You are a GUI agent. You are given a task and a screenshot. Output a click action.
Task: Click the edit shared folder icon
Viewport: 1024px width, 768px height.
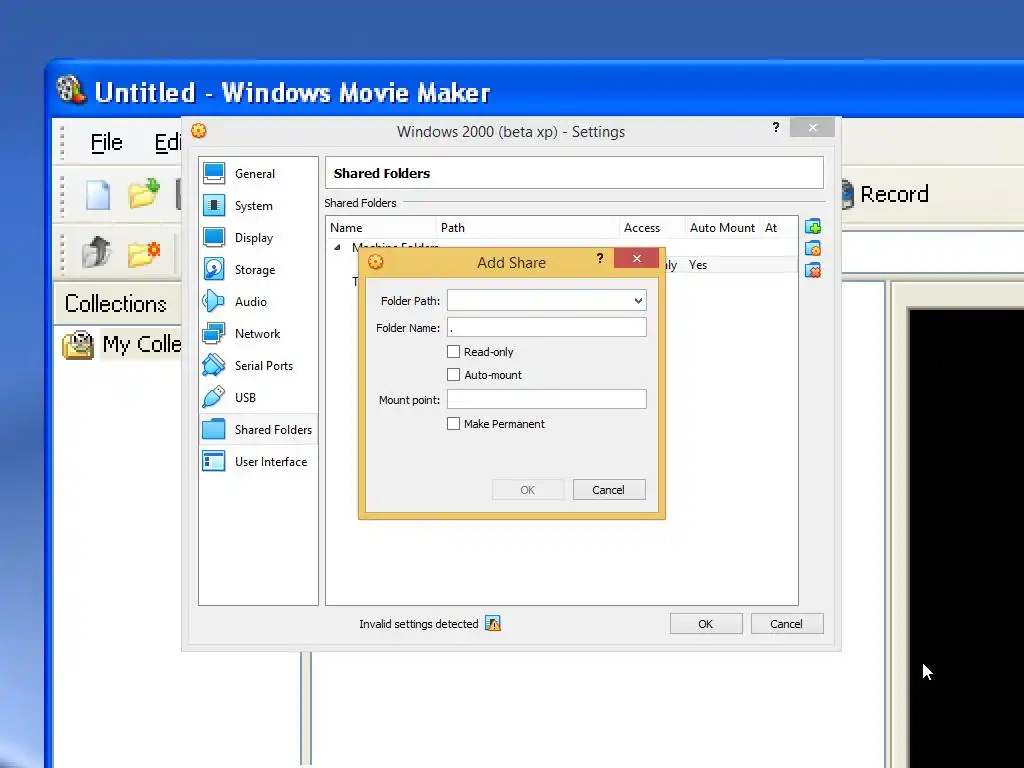click(813, 249)
